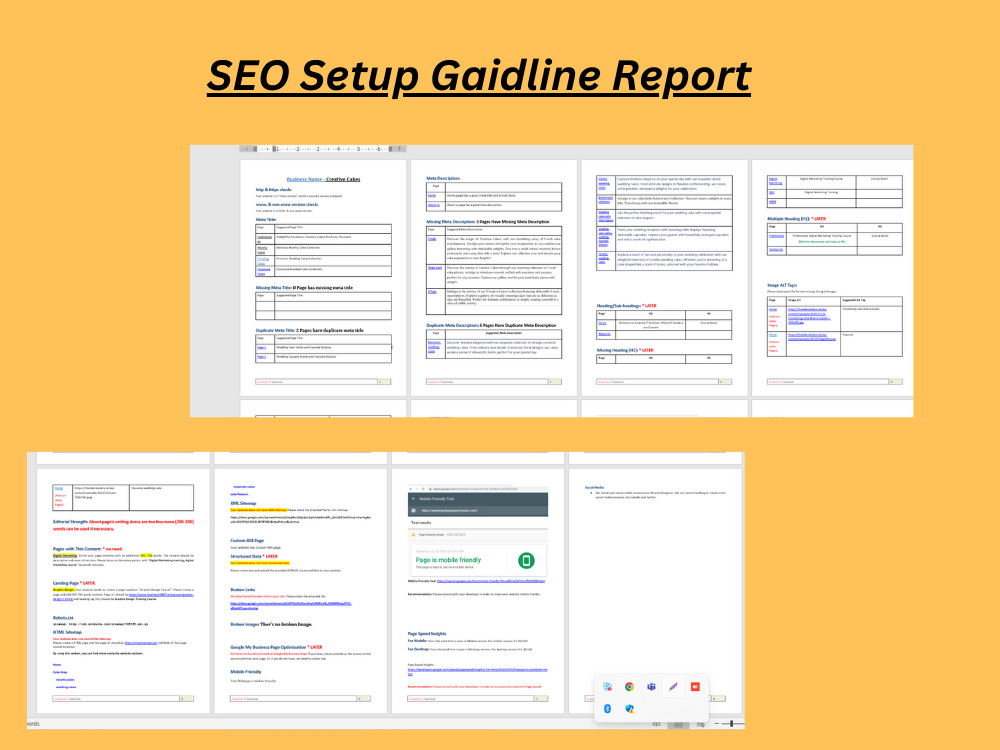Click 'www. & non-www version check:' heading
The image size is (1000, 750).
pos(286,204)
